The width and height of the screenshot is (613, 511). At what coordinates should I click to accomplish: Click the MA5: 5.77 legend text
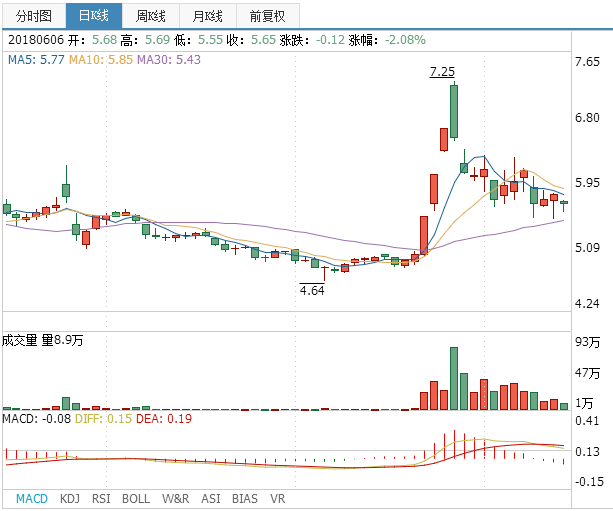(x=36, y=60)
